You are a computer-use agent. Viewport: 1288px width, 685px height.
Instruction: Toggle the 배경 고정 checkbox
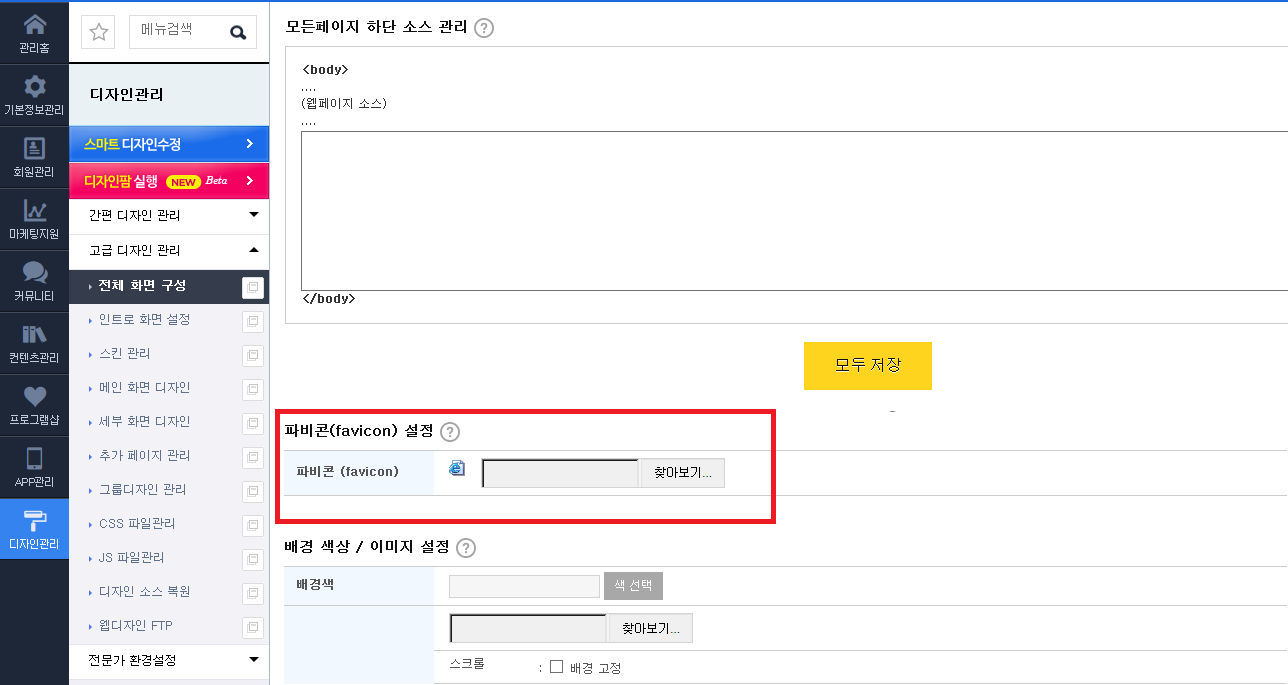tap(557, 667)
